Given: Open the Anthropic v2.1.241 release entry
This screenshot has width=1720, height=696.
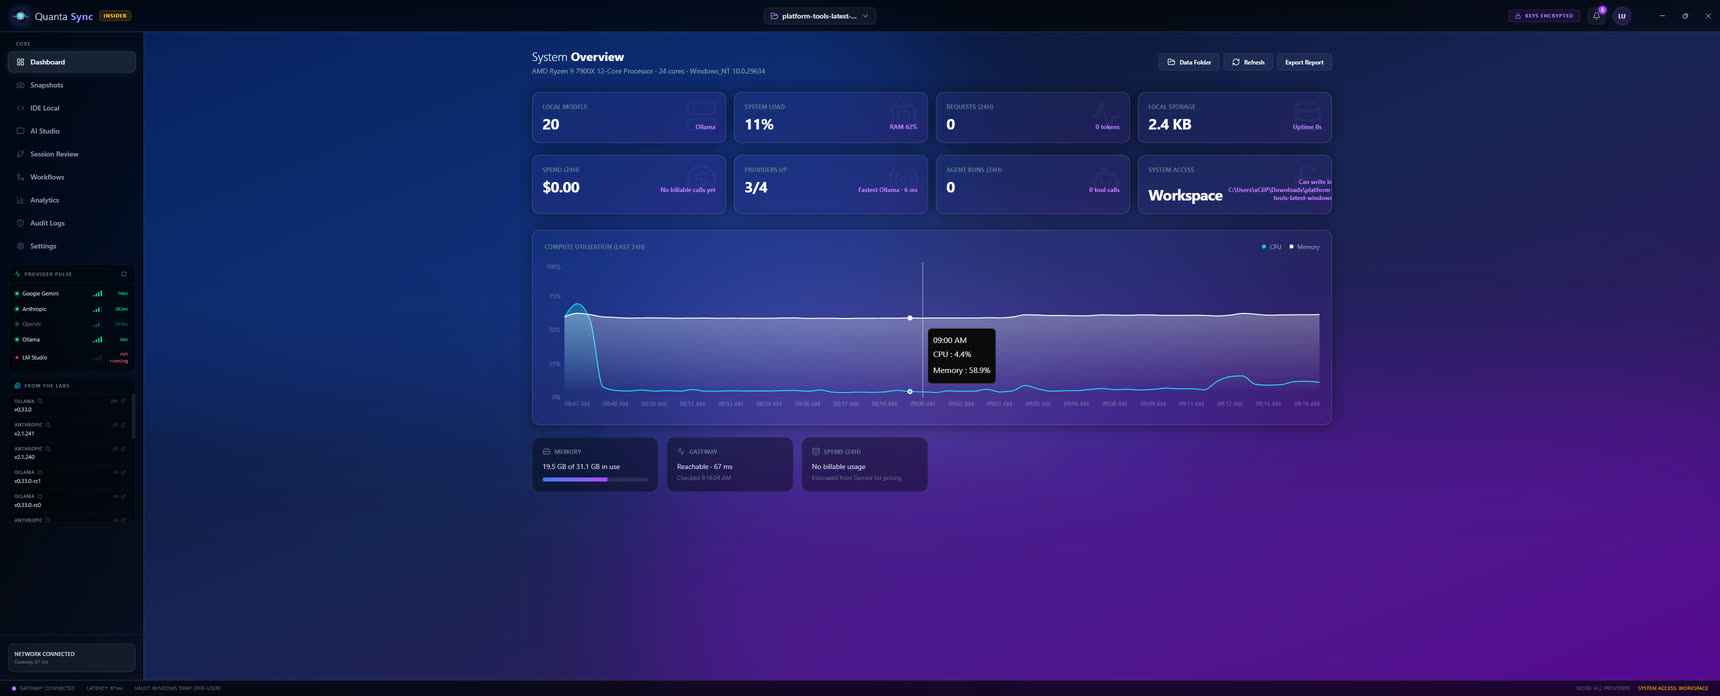Looking at the screenshot, I should [x=70, y=429].
